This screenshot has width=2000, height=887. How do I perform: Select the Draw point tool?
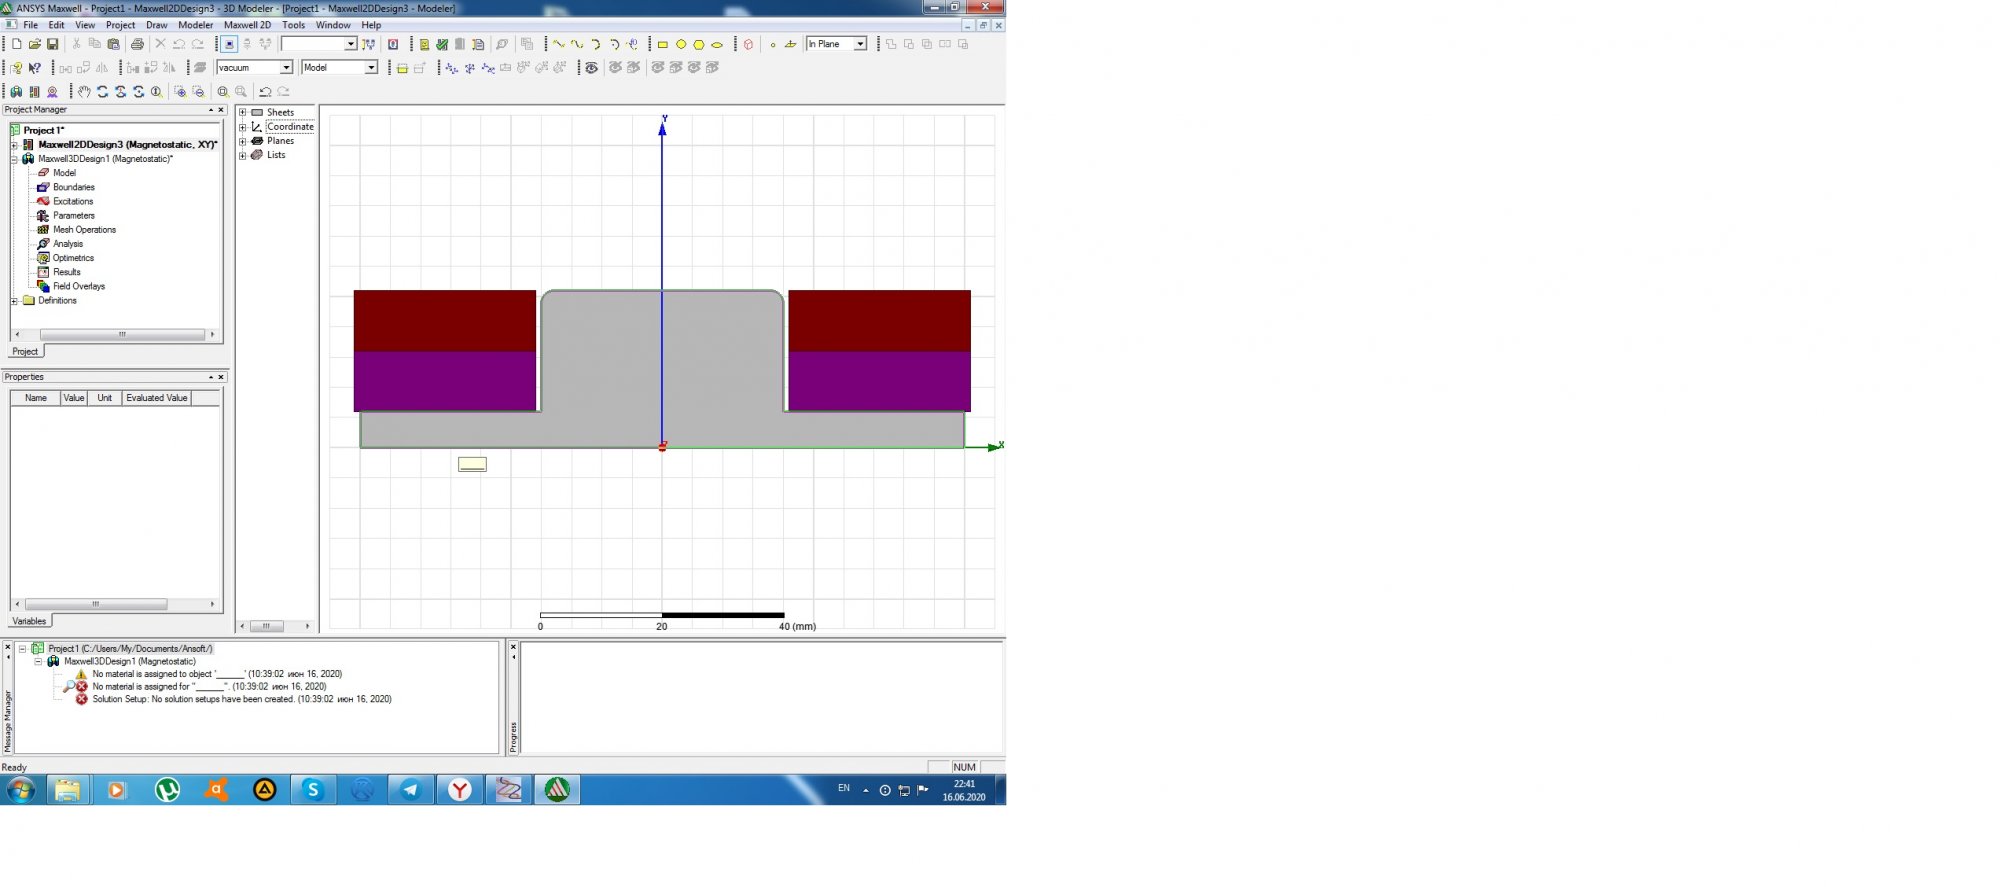(773, 44)
